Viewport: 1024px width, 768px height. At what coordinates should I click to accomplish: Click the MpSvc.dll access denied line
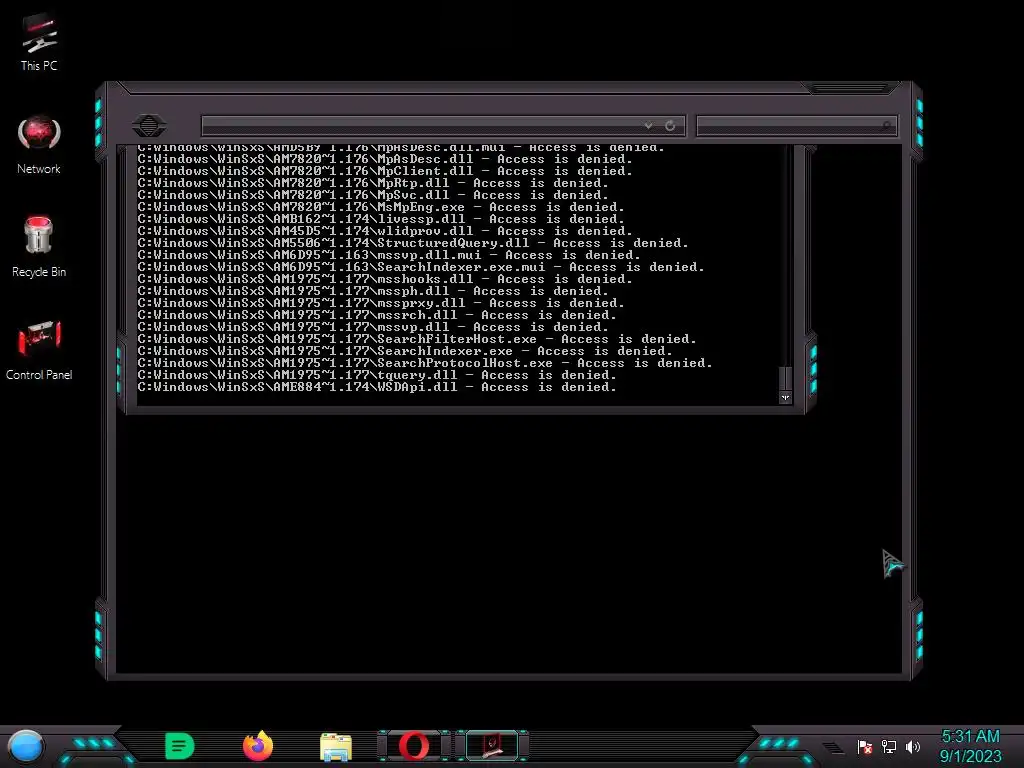tap(373, 195)
